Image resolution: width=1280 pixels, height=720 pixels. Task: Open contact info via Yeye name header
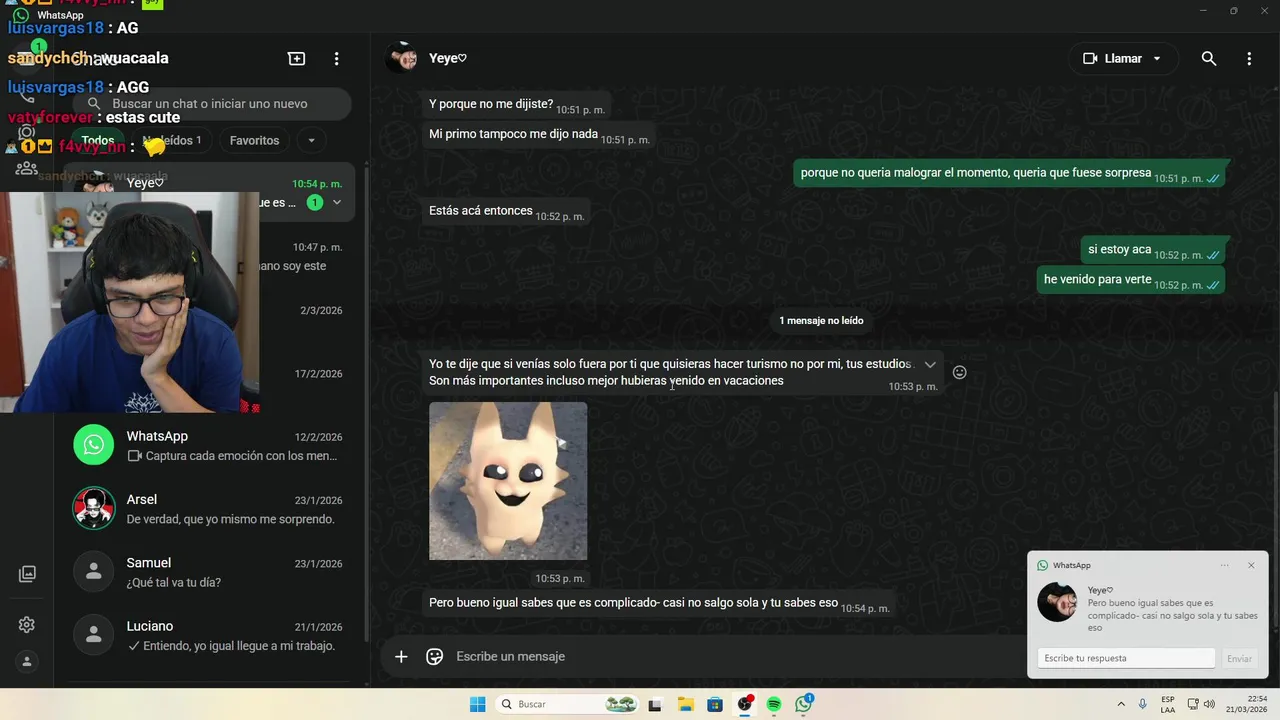[448, 58]
